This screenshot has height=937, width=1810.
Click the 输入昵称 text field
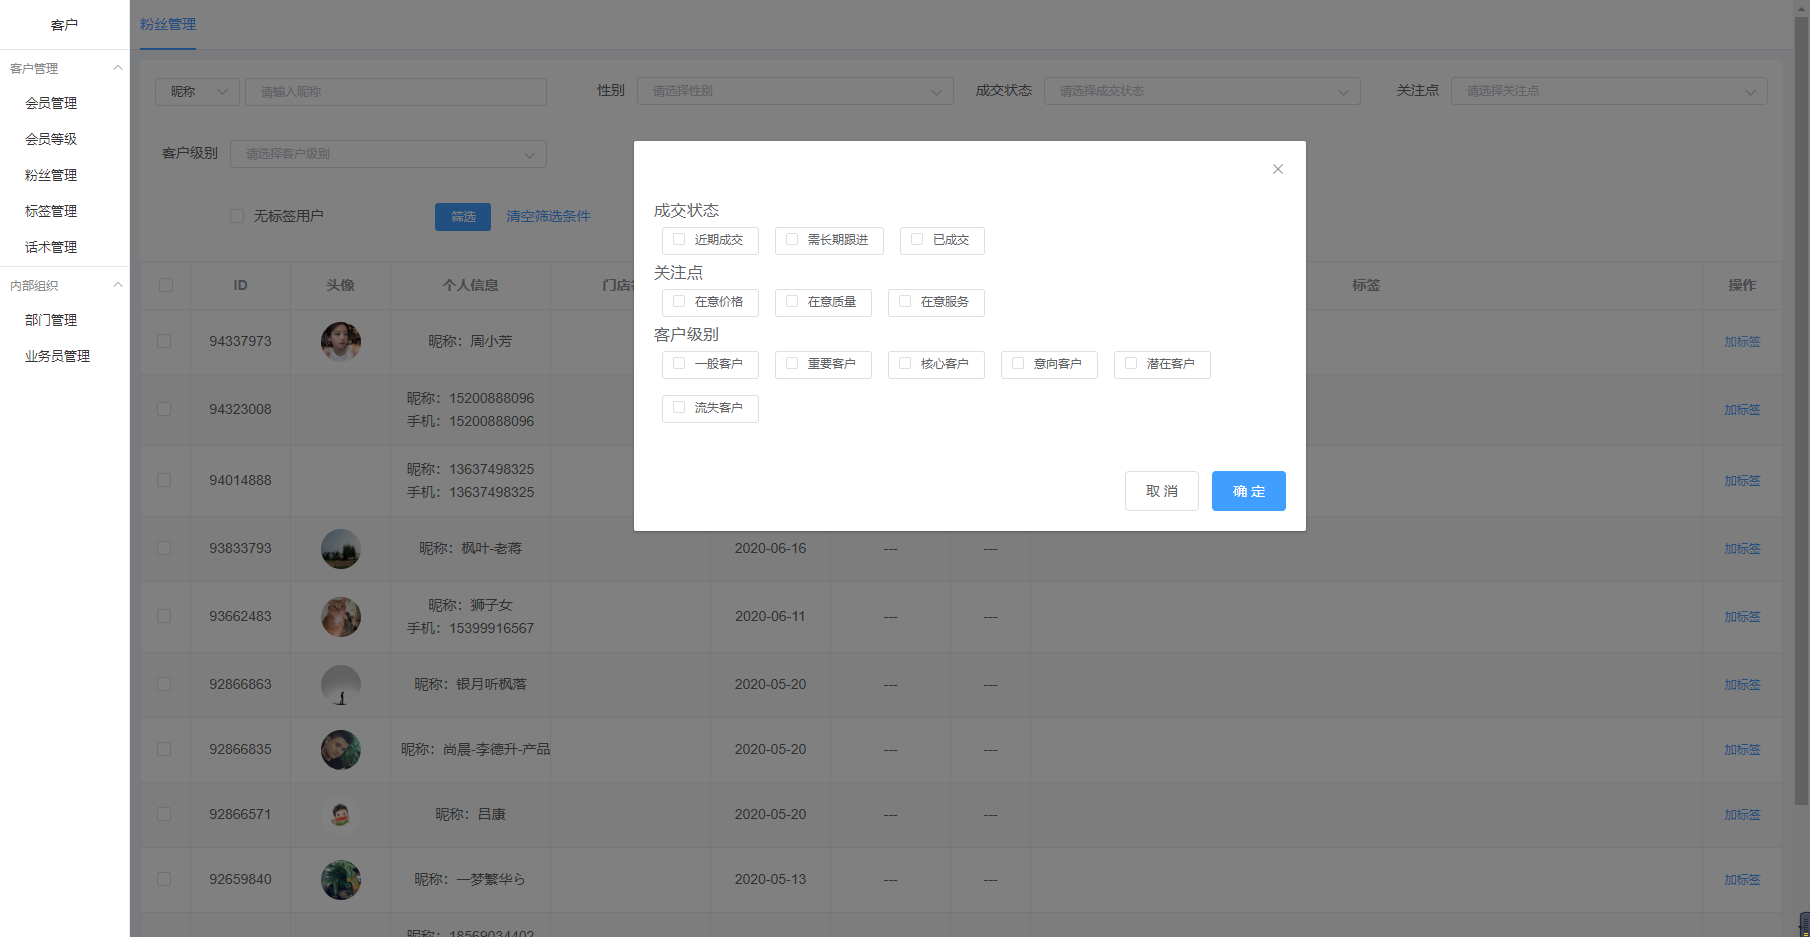coord(395,92)
